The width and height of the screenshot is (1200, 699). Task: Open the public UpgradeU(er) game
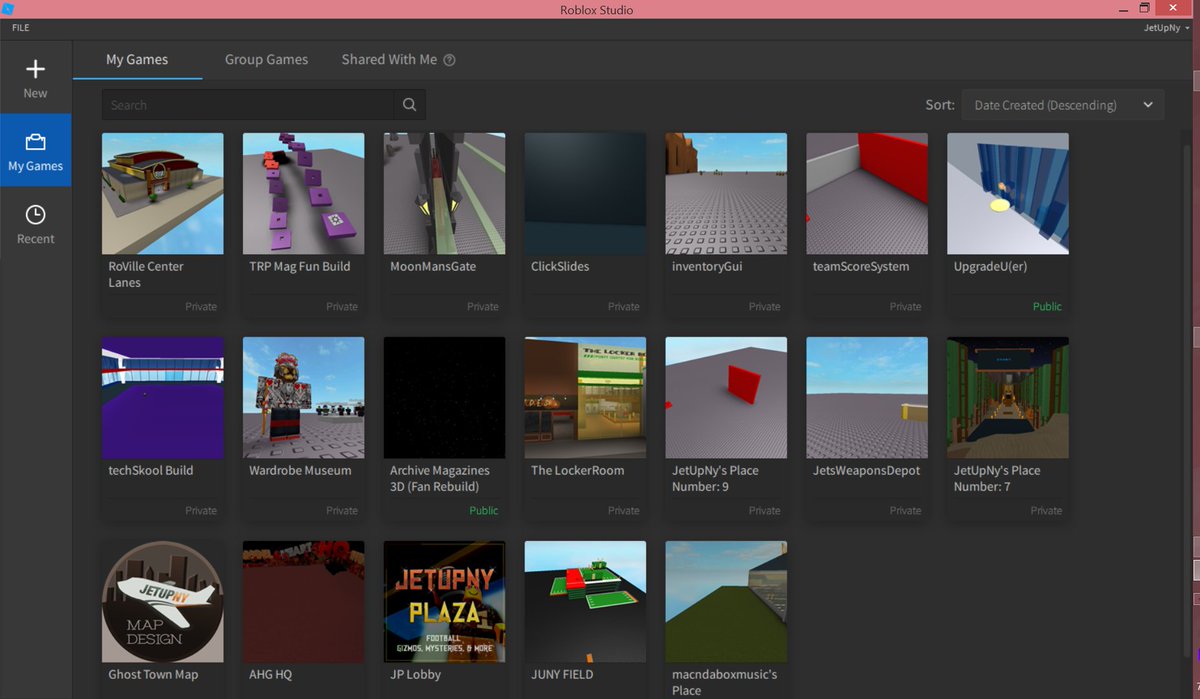(1007, 193)
